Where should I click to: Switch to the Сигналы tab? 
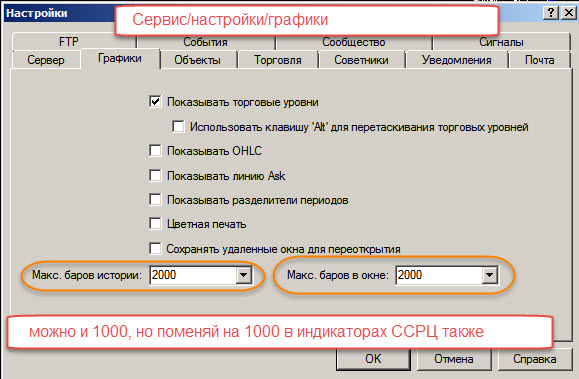tap(501, 42)
